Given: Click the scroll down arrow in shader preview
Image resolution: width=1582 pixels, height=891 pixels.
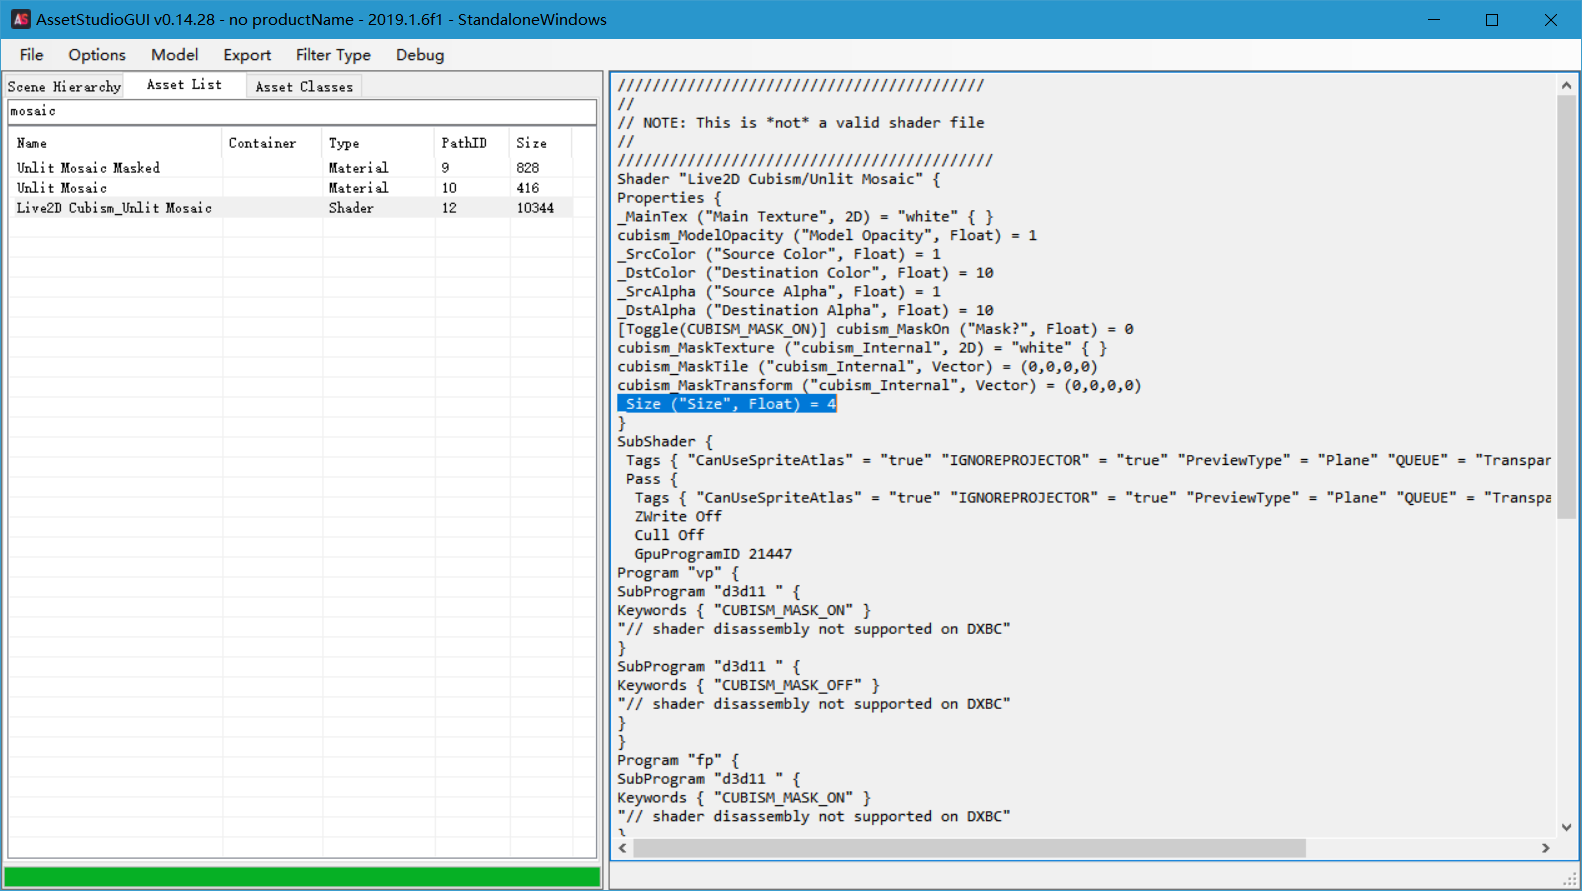Looking at the screenshot, I should 1566,827.
